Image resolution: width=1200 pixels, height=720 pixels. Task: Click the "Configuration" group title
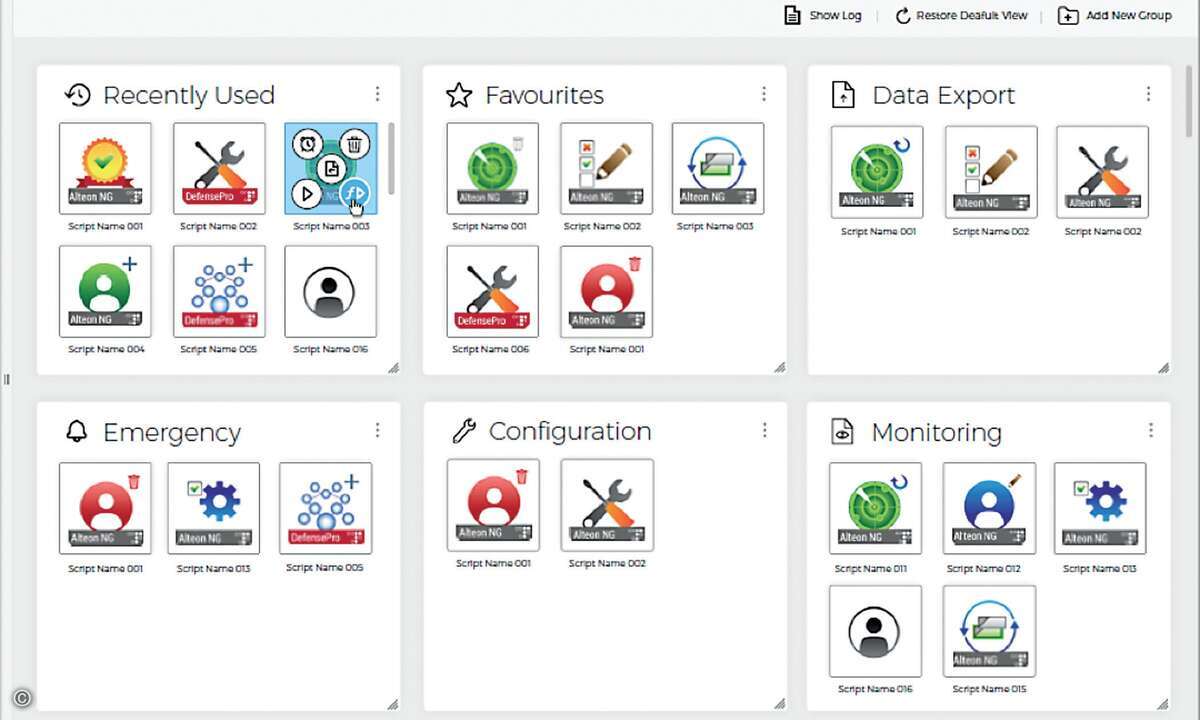point(570,431)
